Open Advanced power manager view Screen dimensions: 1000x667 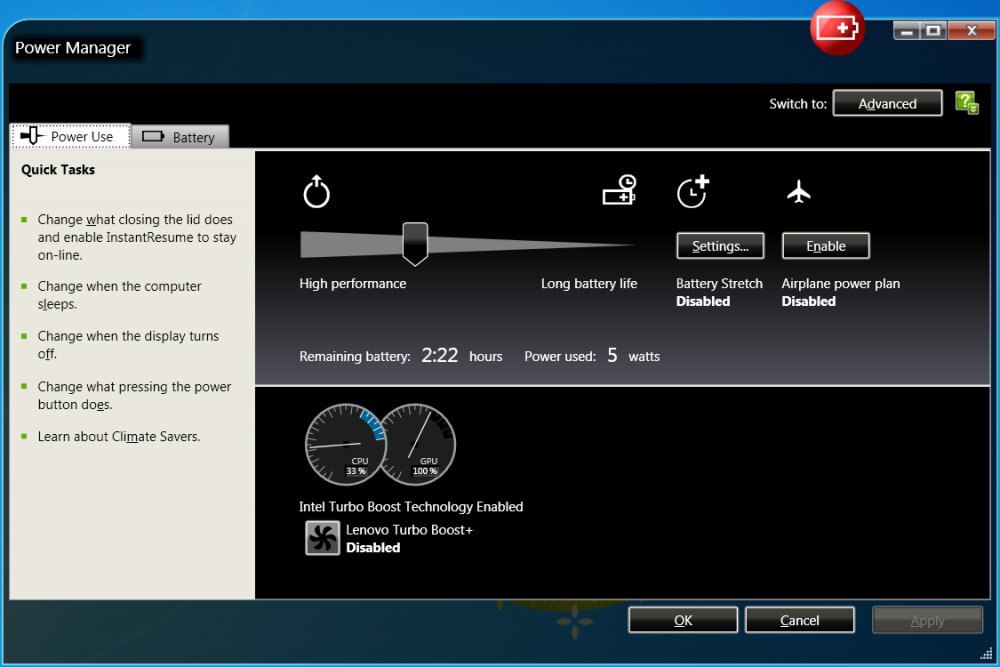(887, 102)
